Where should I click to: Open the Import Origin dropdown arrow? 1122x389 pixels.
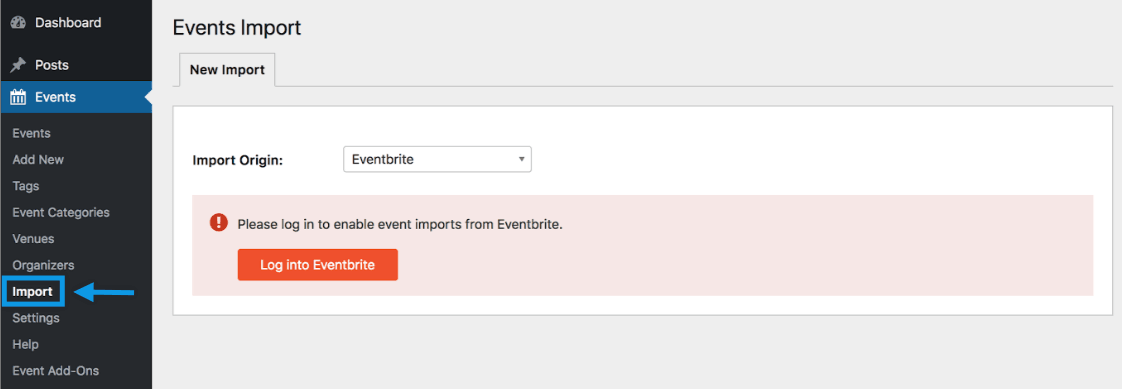(522, 159)
